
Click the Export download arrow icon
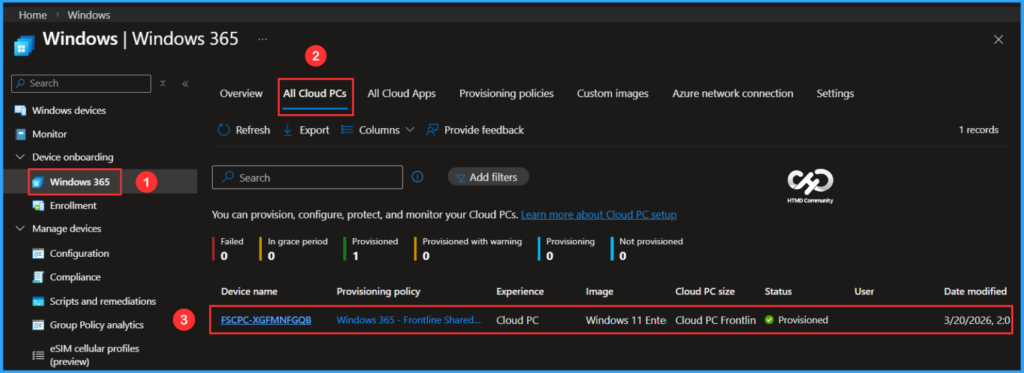point(287,130)
